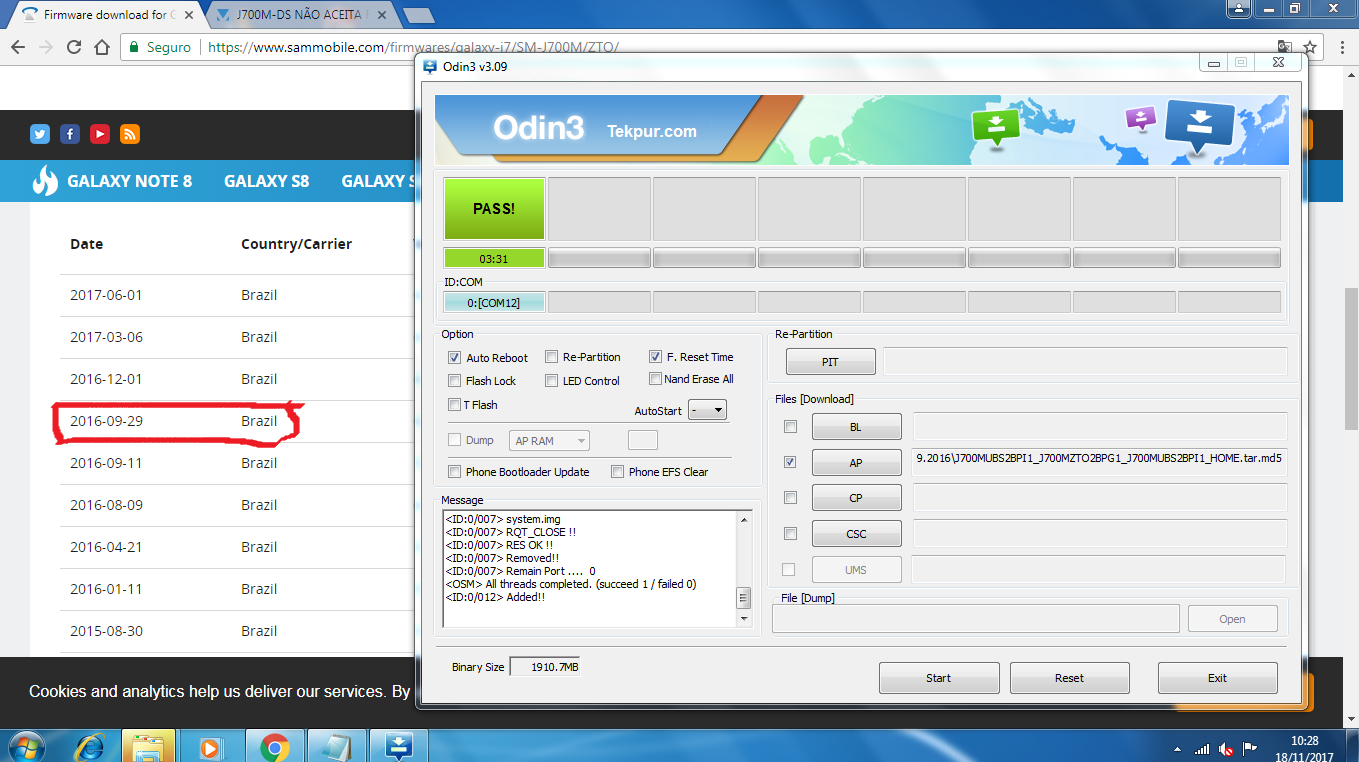
Task: Open Windows Explorer from the taskbar
Action: coord(148,746)
